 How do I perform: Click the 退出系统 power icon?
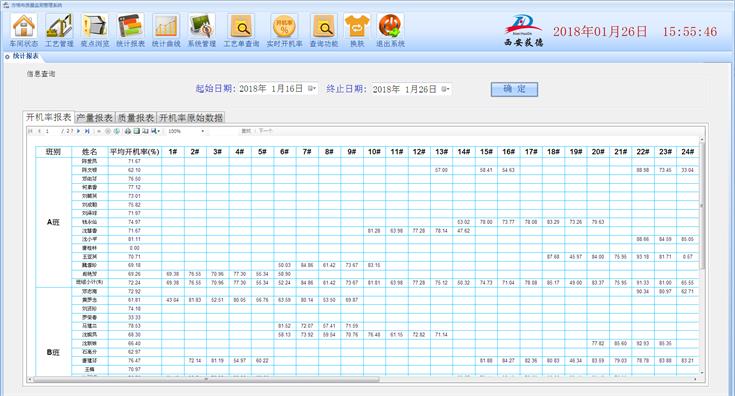click(390, 30)
